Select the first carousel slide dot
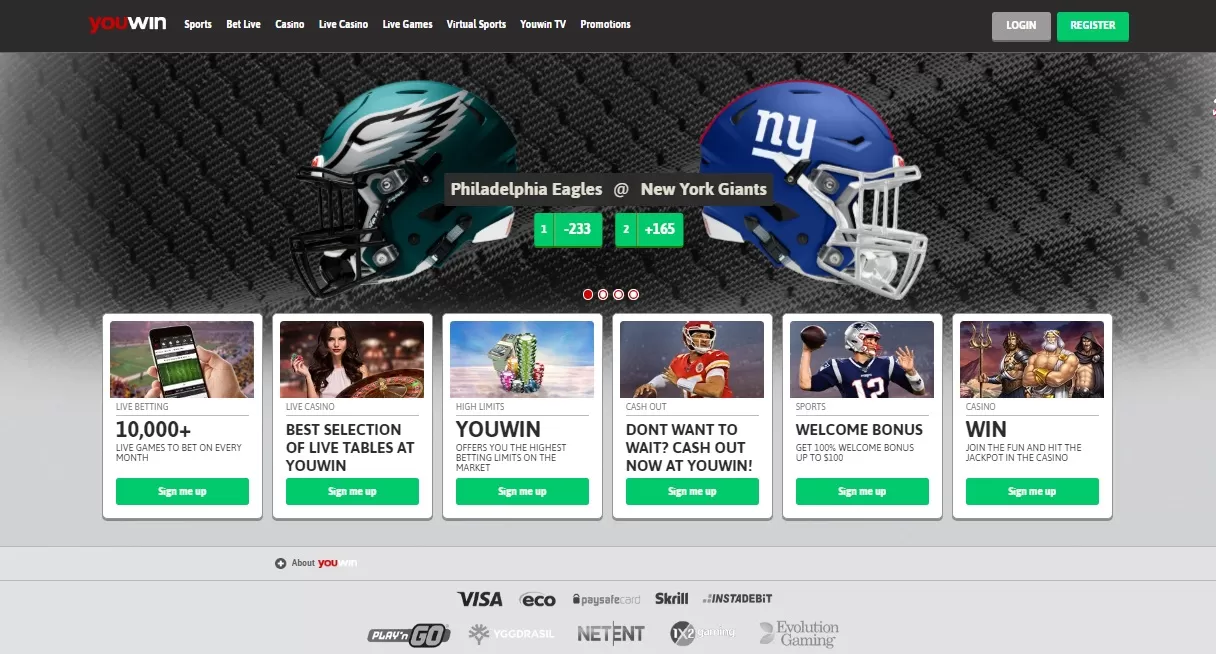This screenshot has height=654, width=1216. (588, 294)
